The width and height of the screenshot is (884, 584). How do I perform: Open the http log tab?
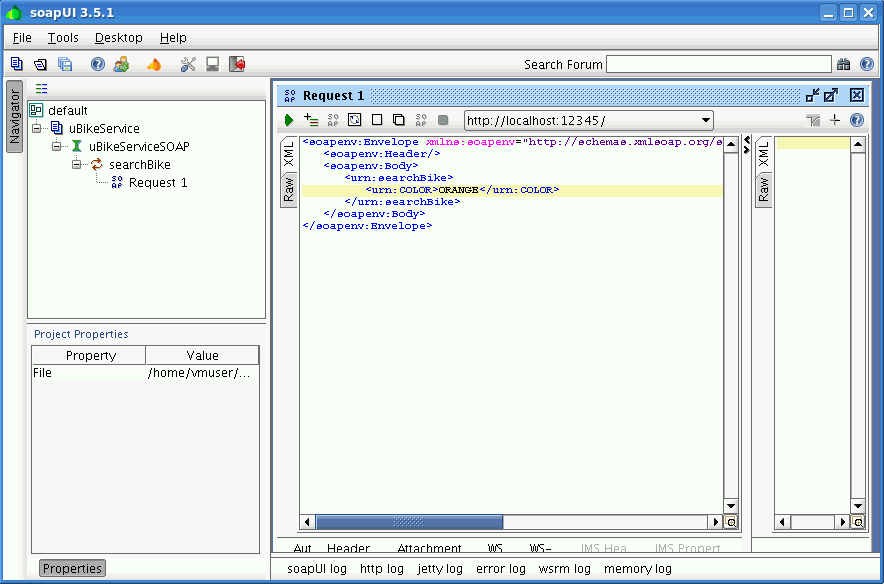[x=382, y=569]
